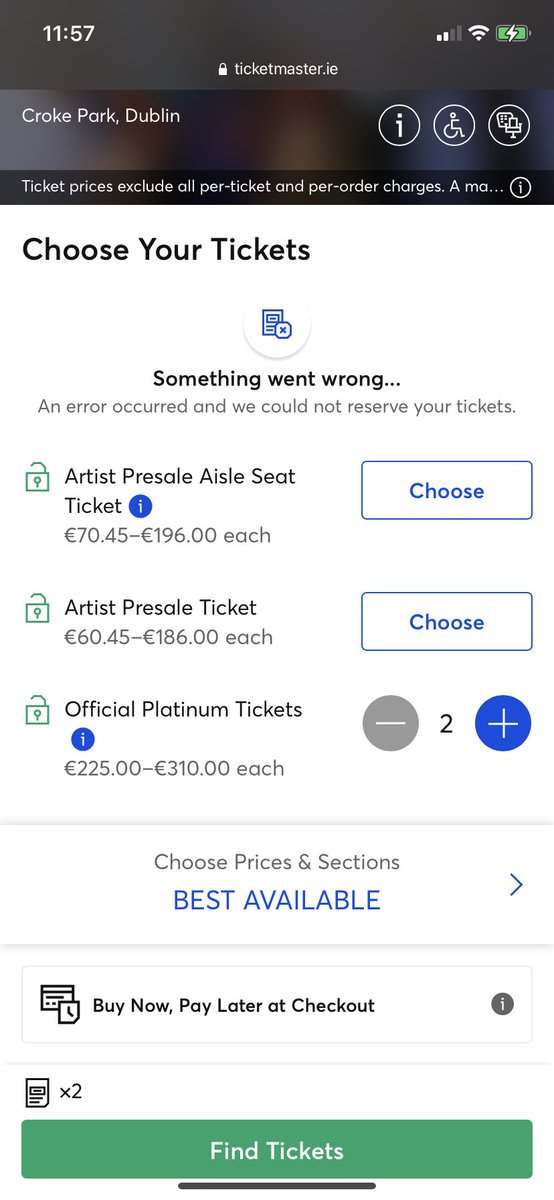Choose the Artist Presale Ticket option

click(x=446, y=621)
